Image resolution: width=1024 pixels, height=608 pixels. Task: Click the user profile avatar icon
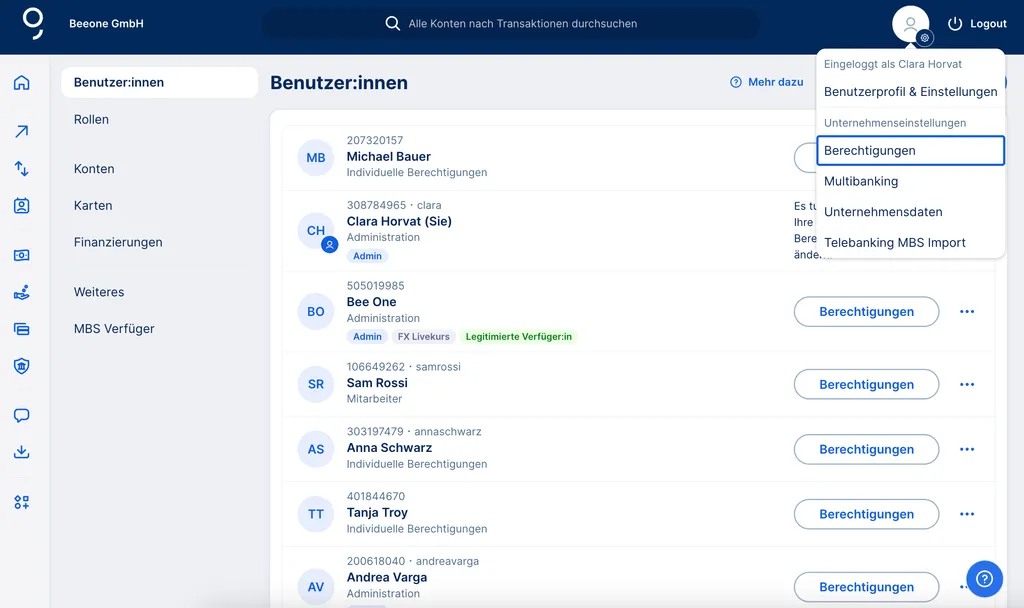point(910,24)
